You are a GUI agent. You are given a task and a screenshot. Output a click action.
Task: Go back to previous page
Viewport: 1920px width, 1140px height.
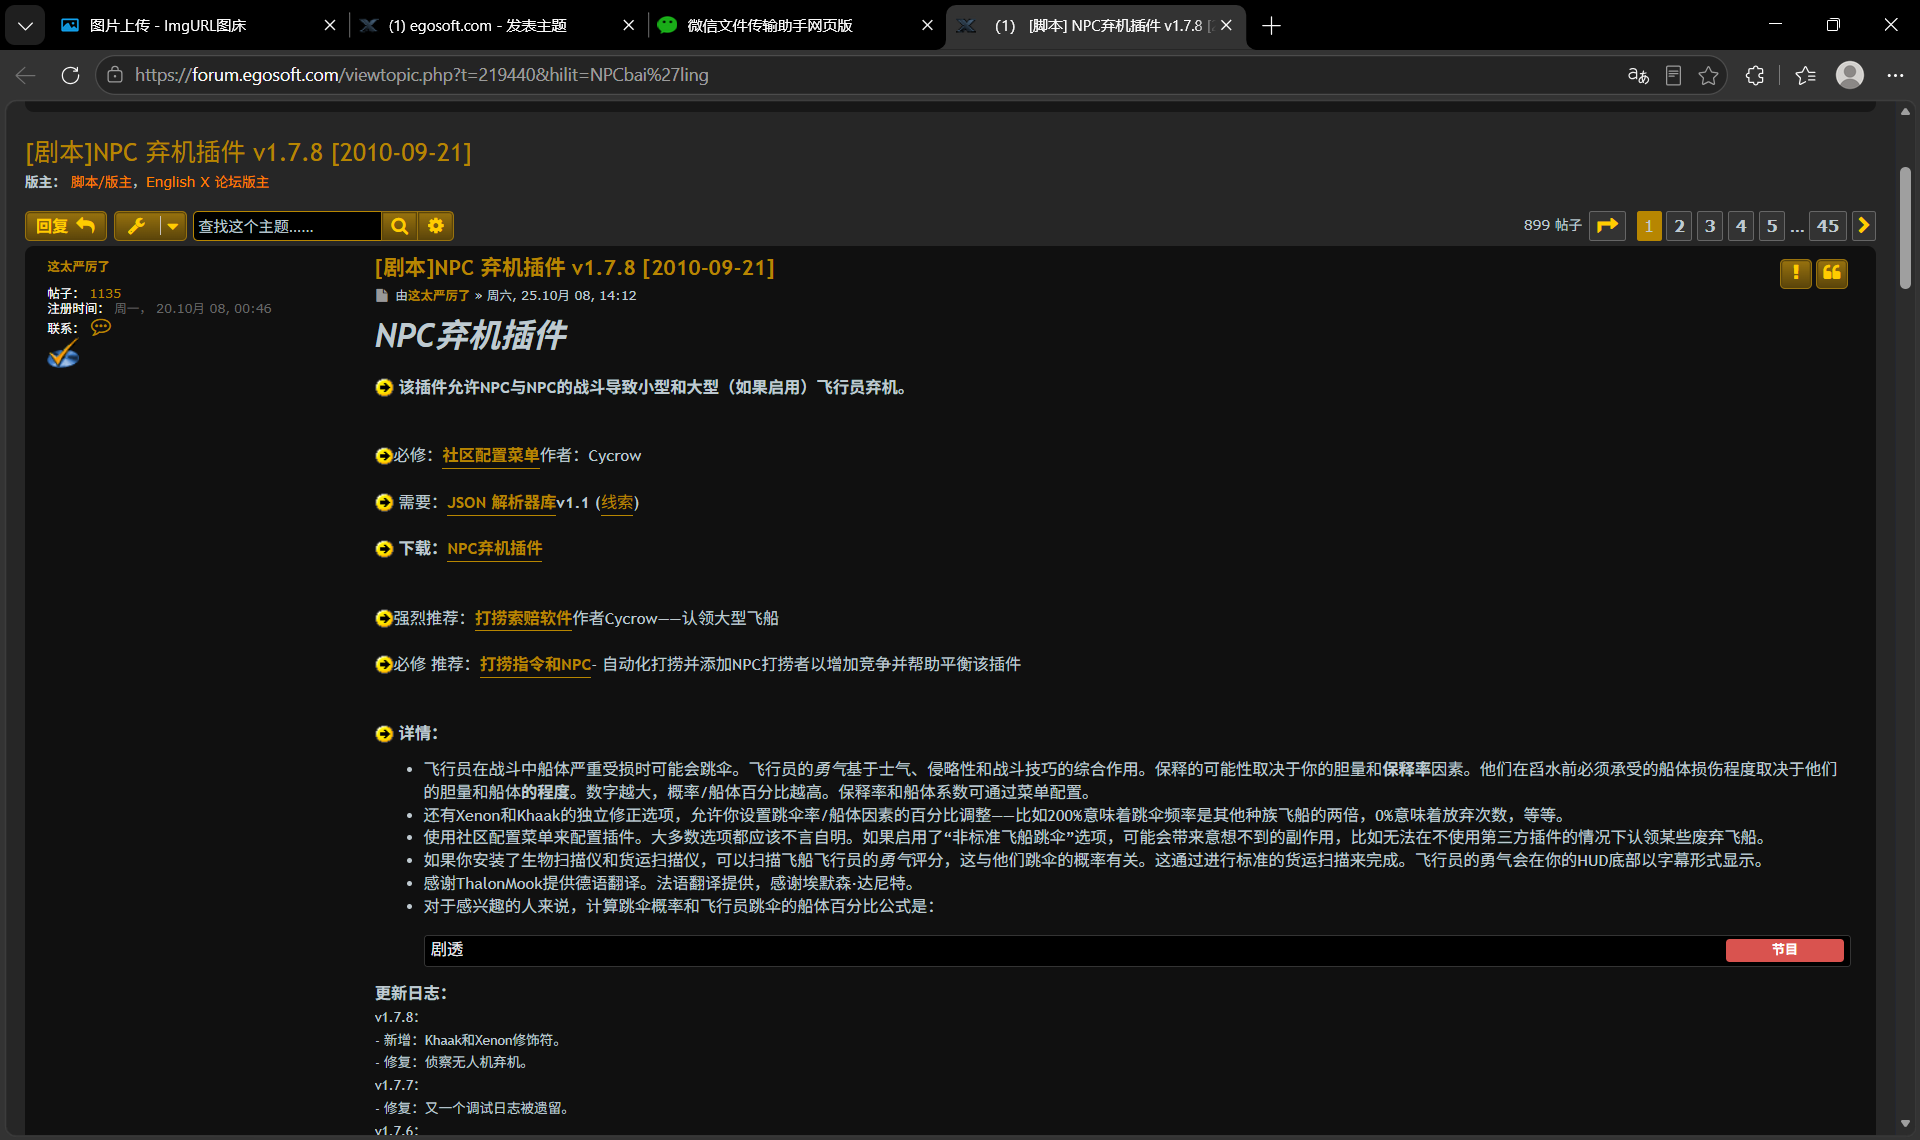[x=26, y=75]
